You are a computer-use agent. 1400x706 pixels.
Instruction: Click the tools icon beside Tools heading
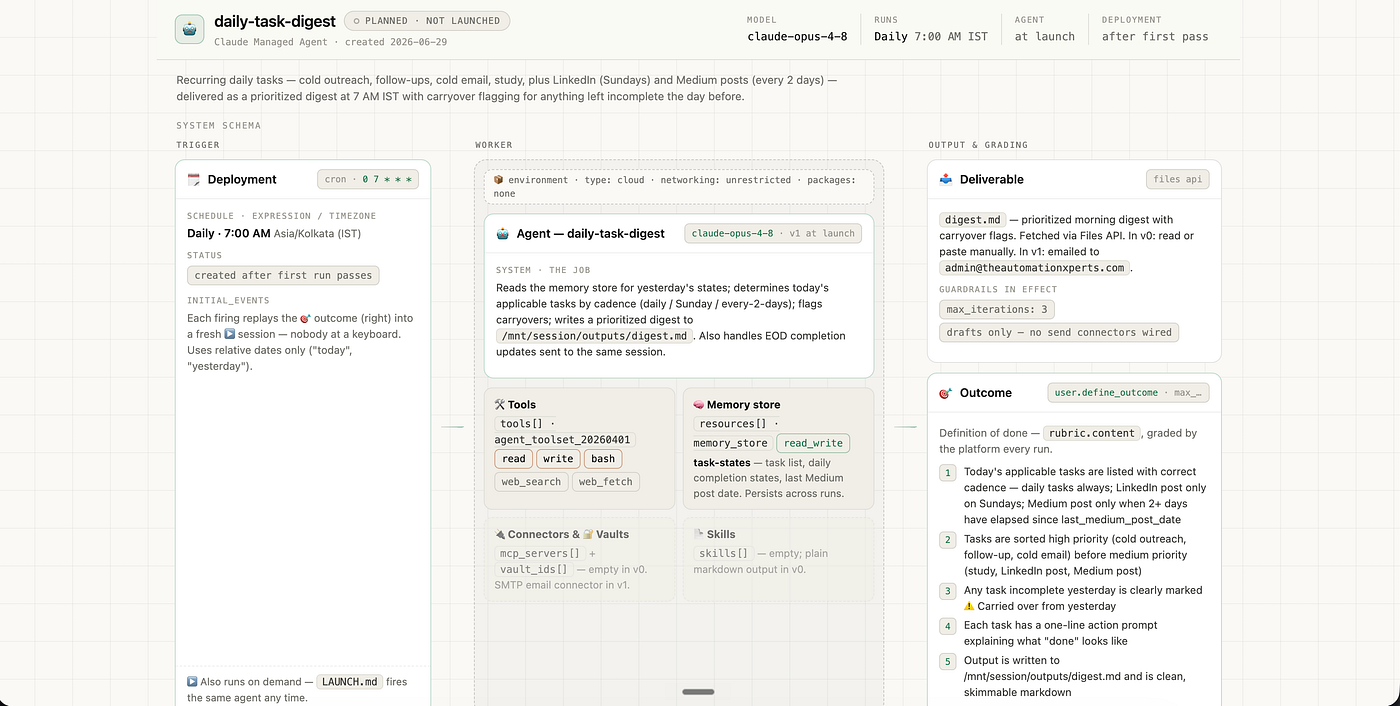500,405
